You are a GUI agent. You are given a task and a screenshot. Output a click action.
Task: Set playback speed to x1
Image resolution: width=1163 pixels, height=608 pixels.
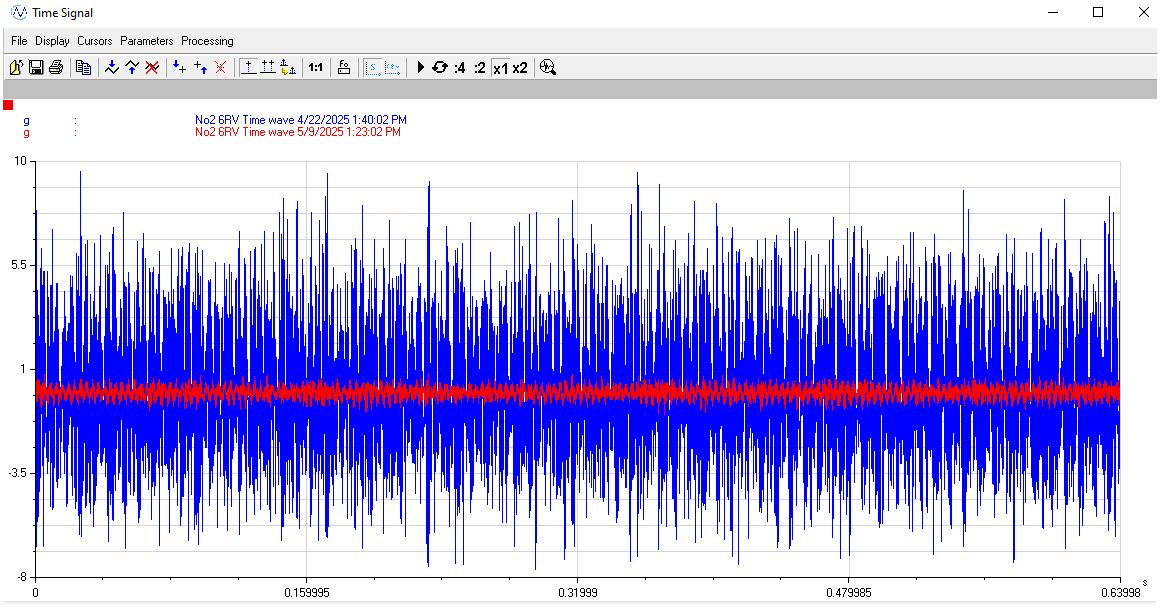pos(501,67)
